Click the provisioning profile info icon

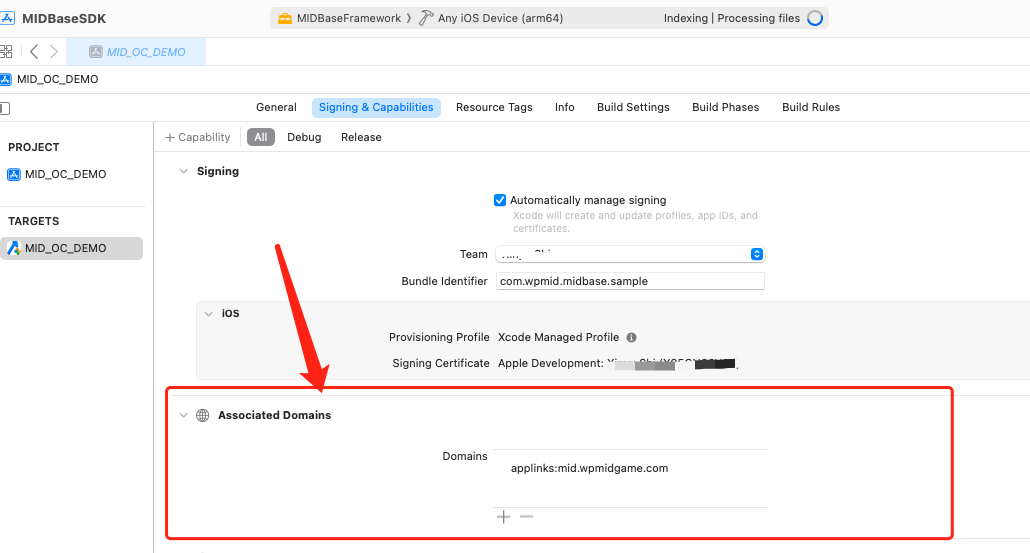coord(631,338)
